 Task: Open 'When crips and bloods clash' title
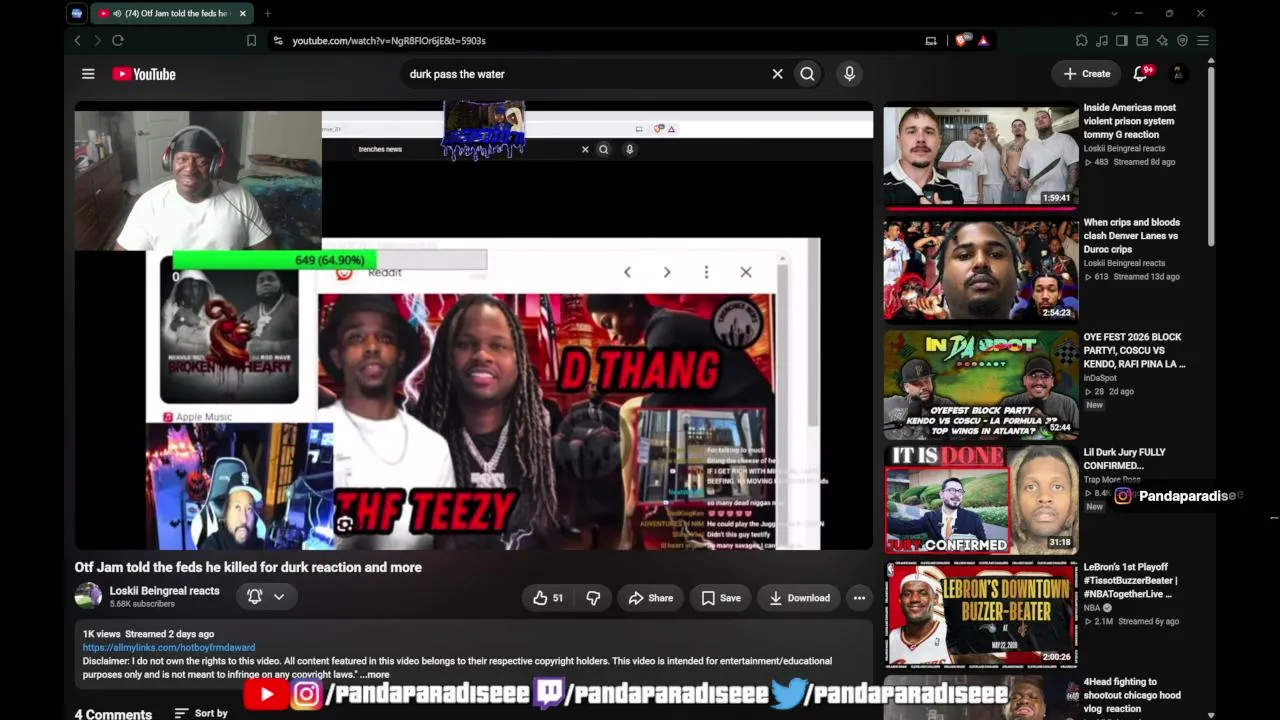[1132, 236]
